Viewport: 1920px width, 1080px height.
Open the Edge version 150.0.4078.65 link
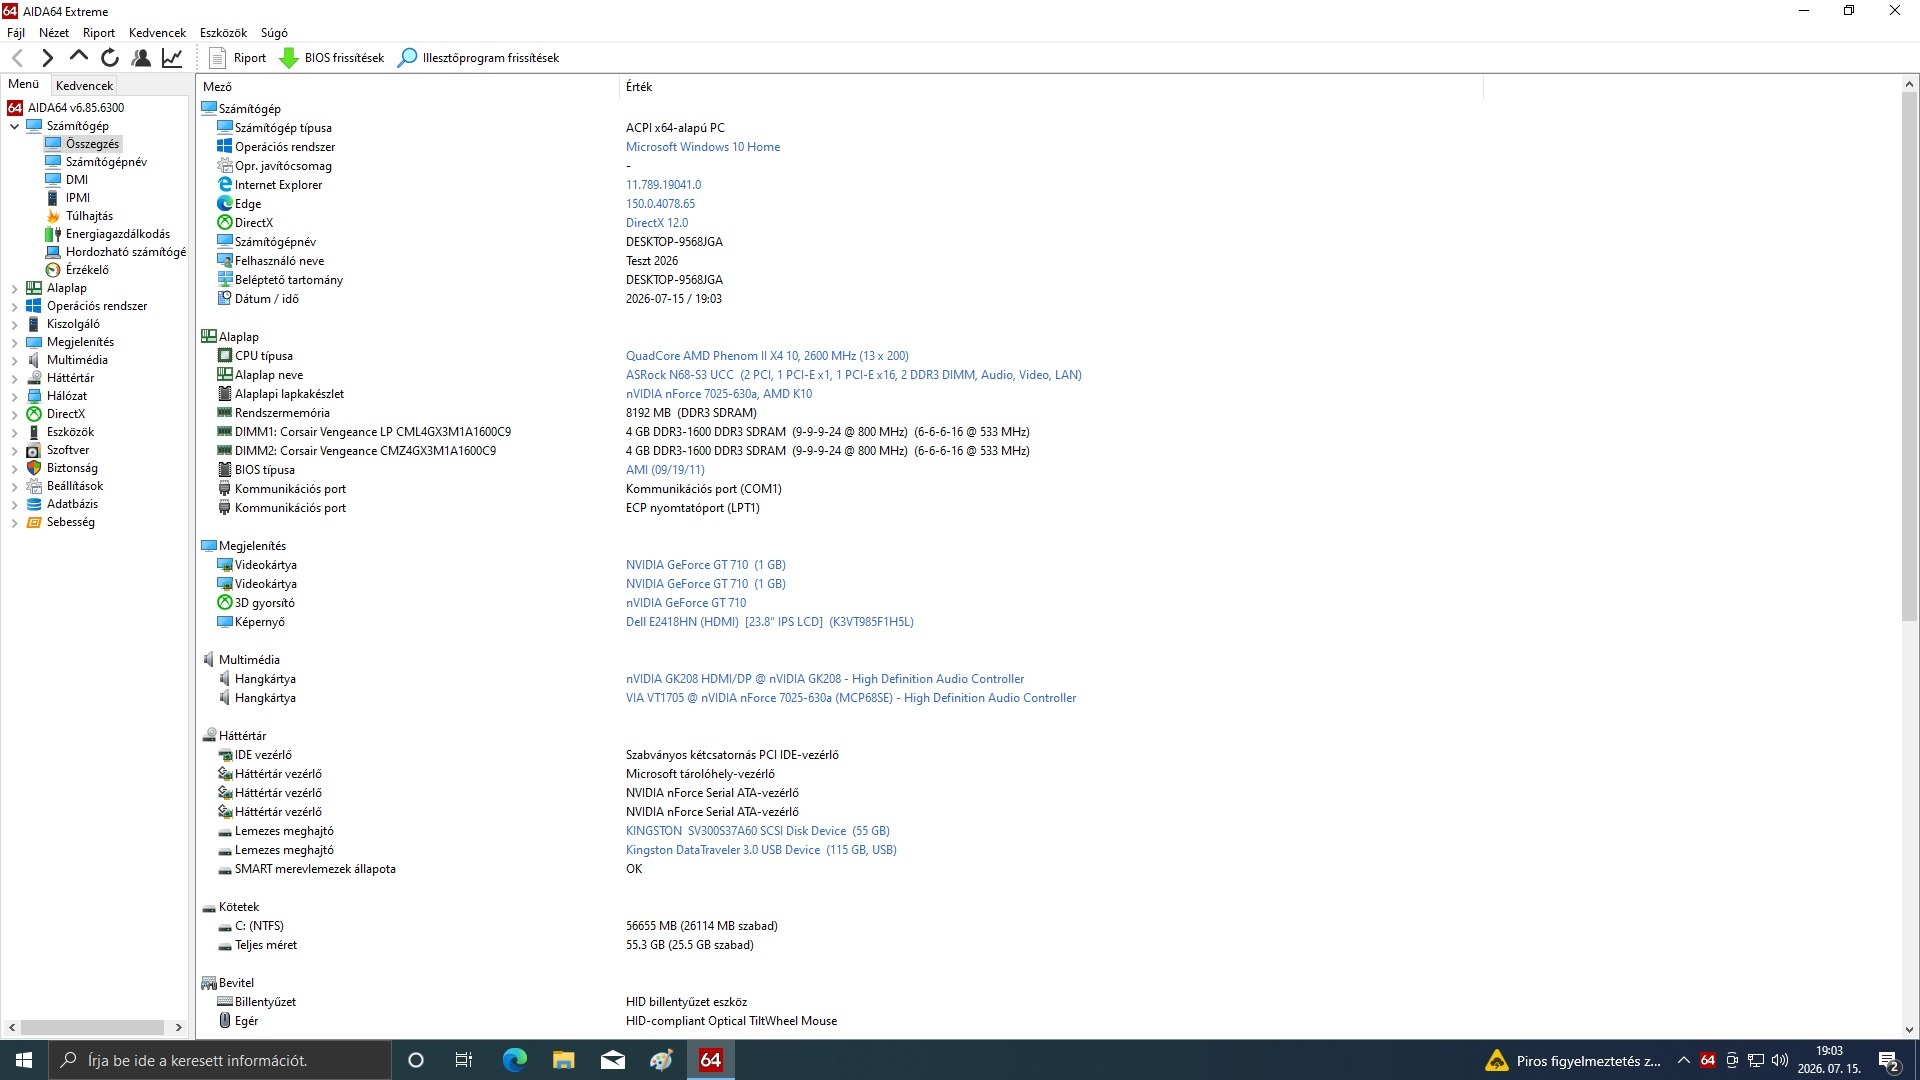(660, 204)
